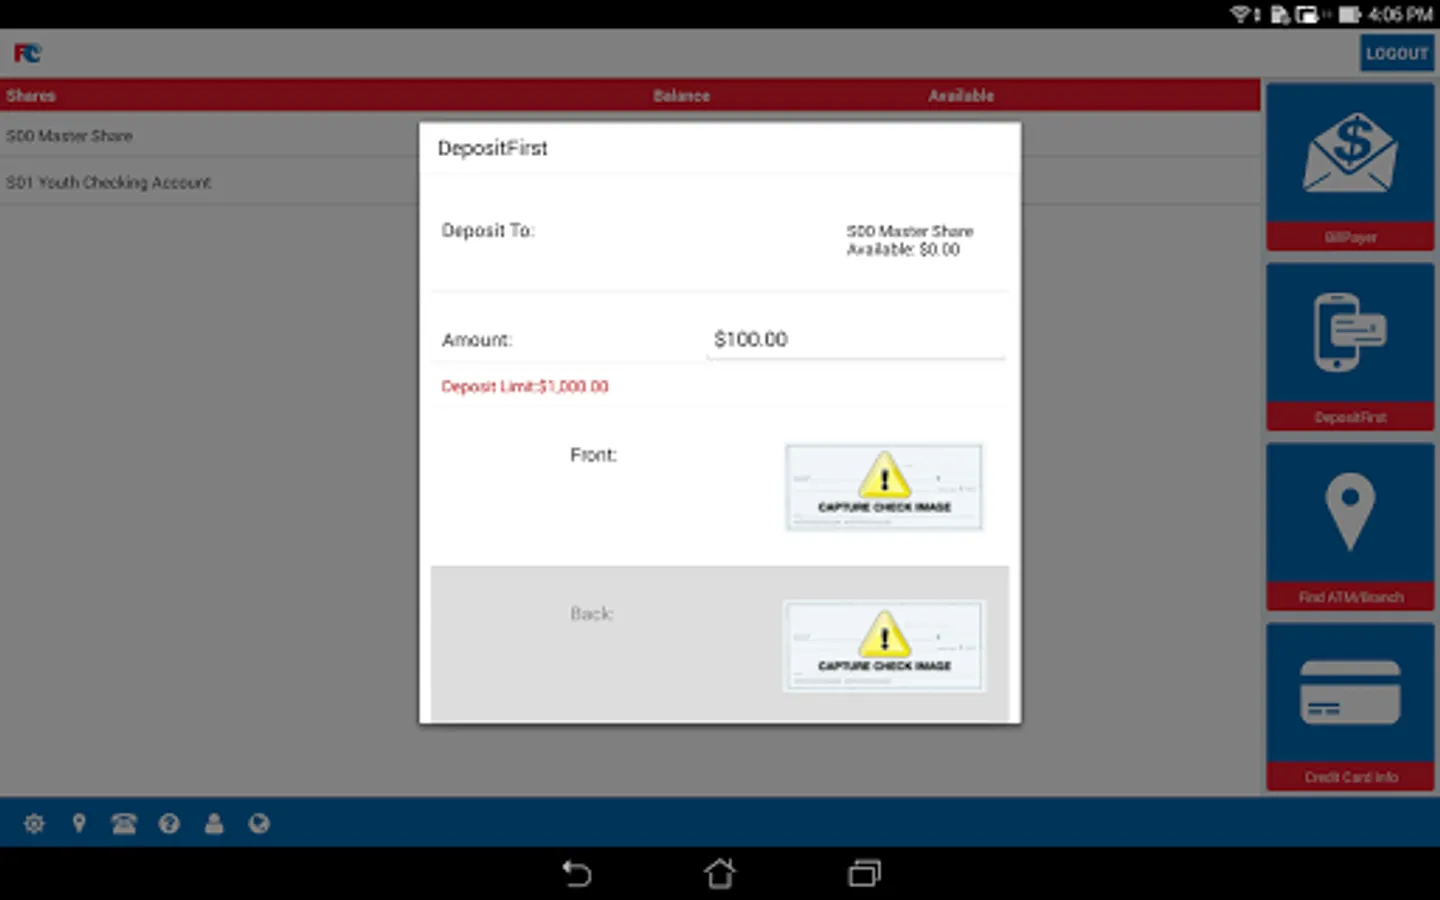Capture the Front check image
1440x900 pixels.
[x=884, y=487]
